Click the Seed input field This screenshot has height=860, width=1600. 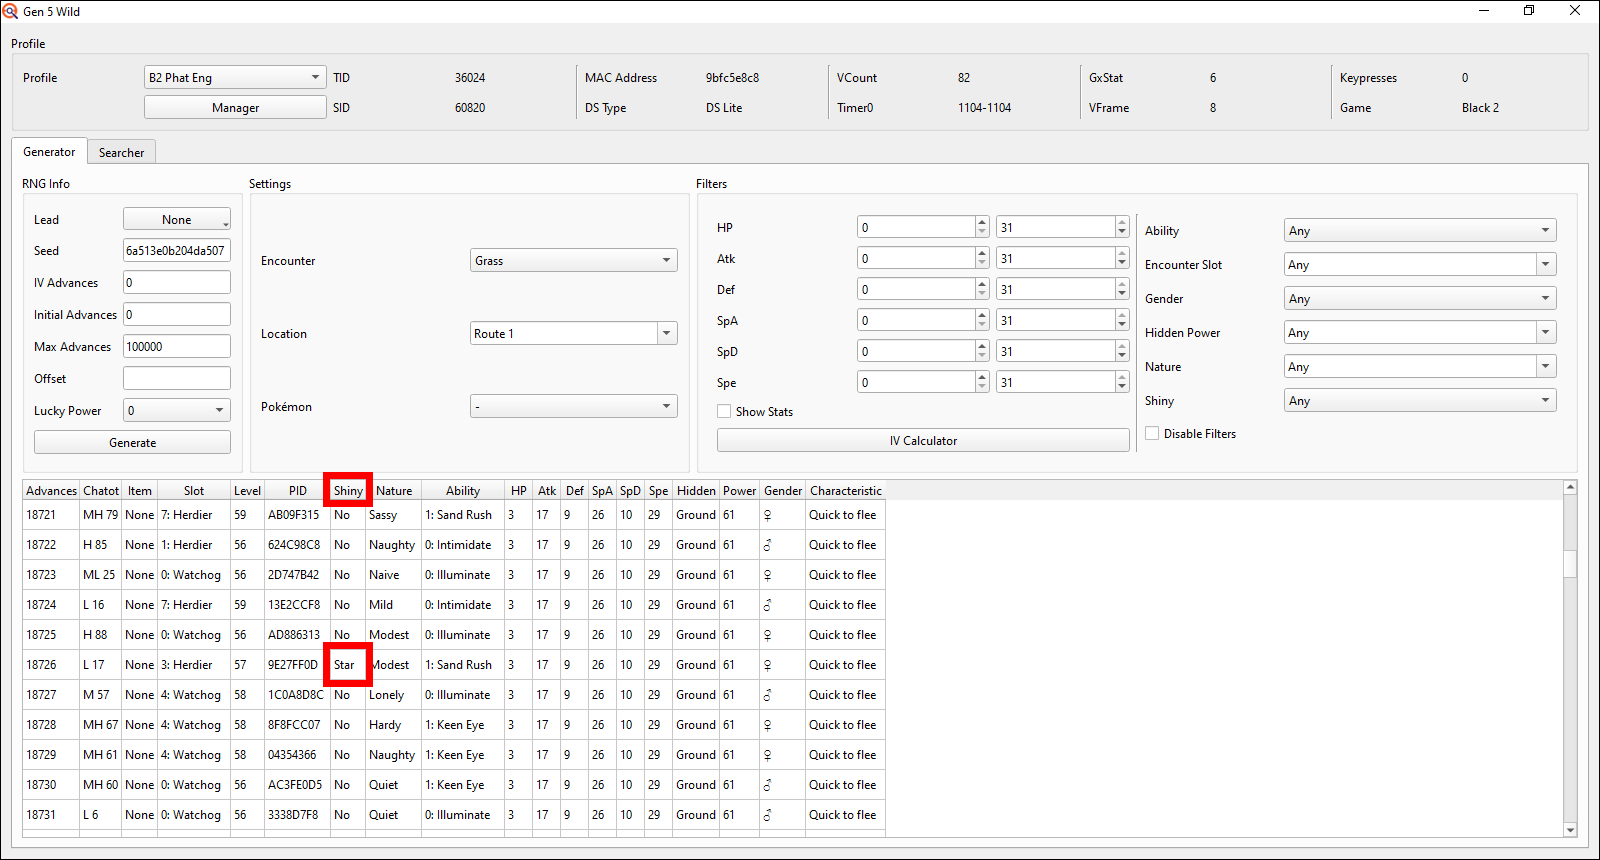176,251
